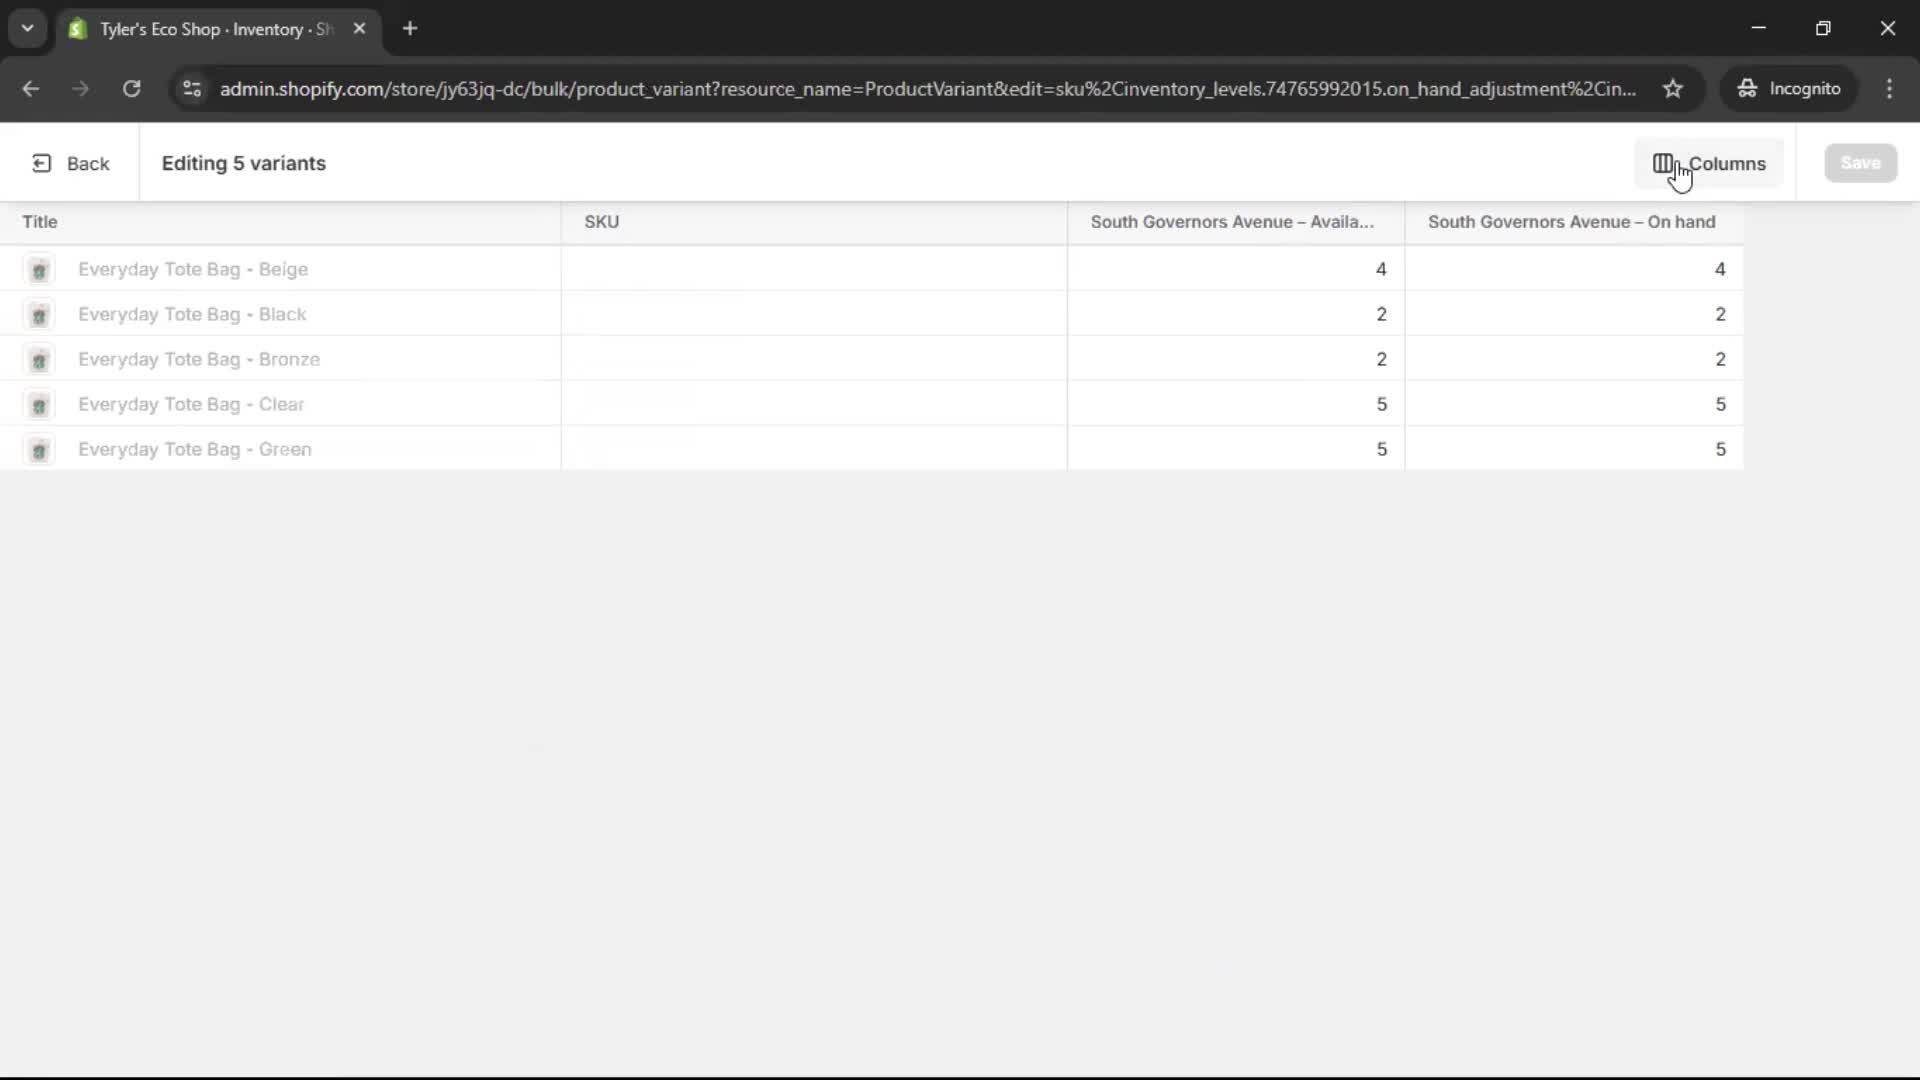Bookmark this page with the star icon
The height and width of the screenshot is (1080, 1920).
coord(1673,89)
